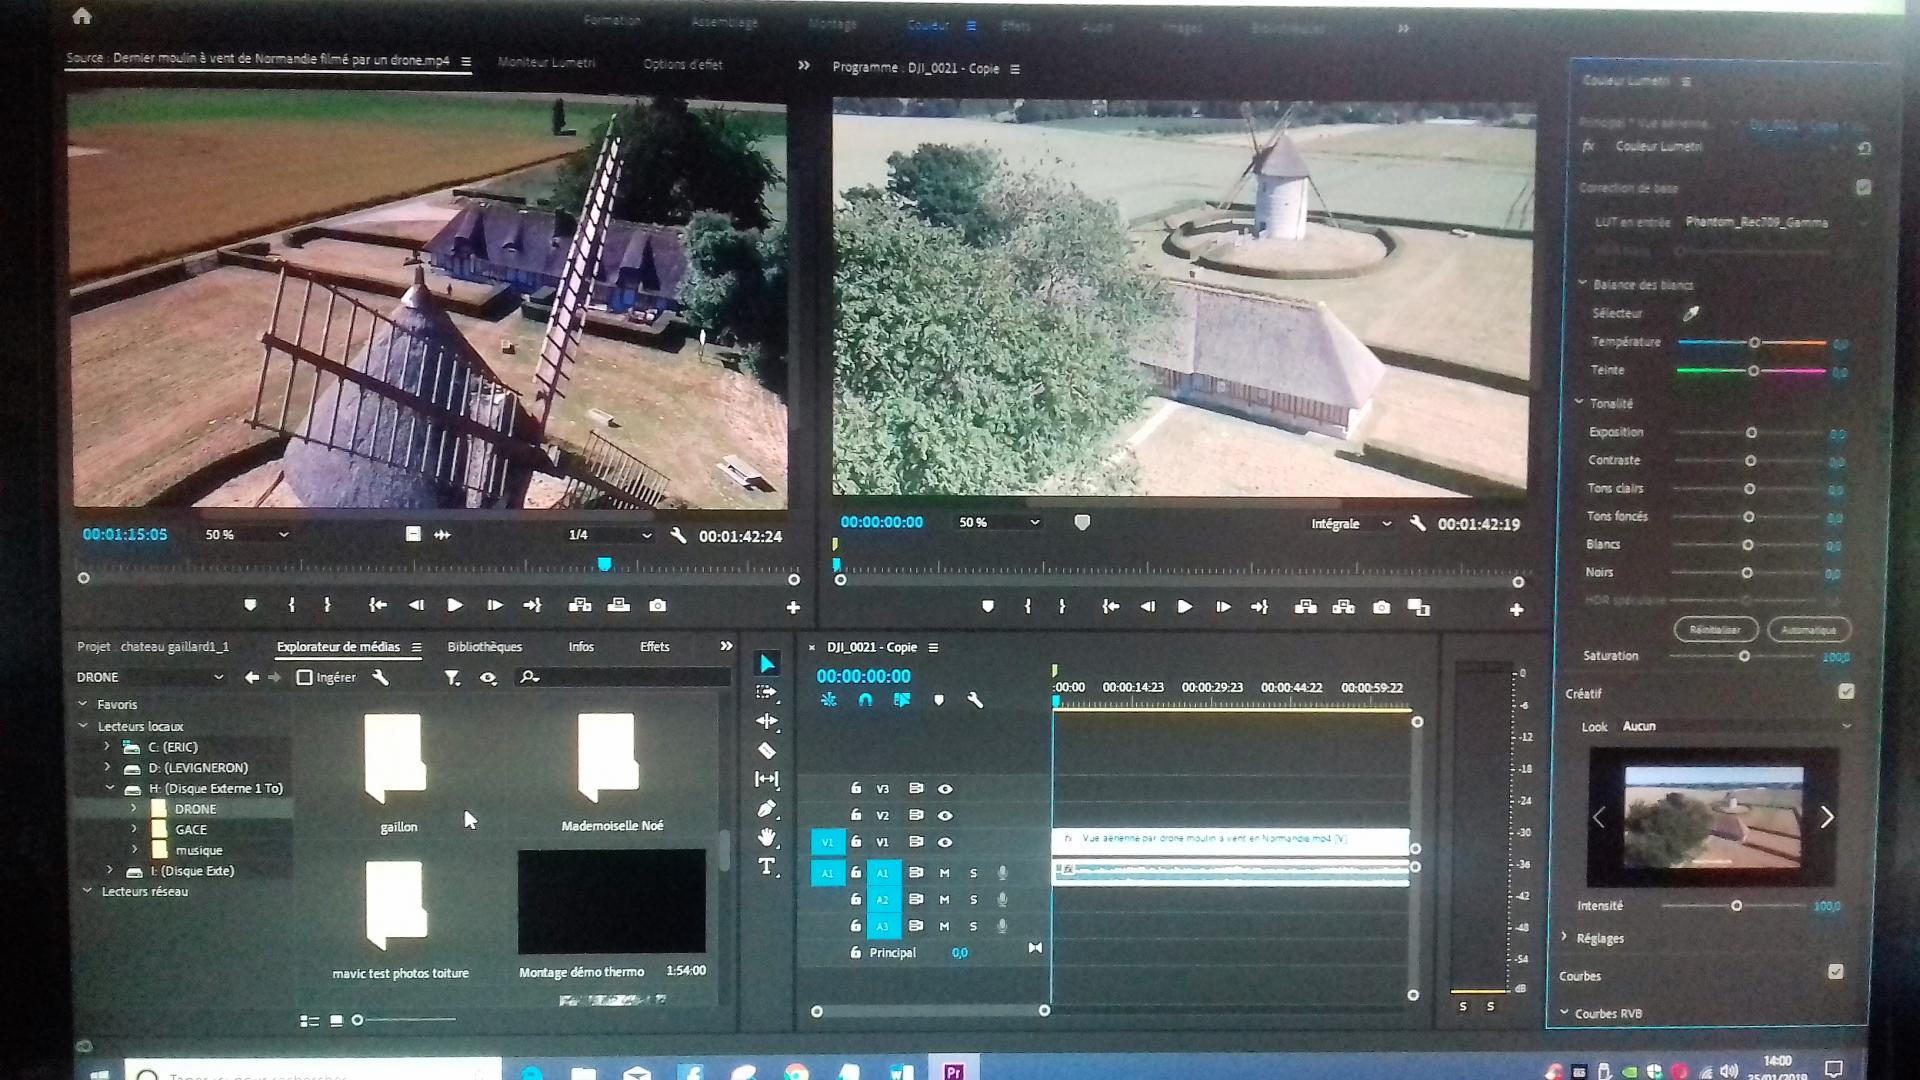Image resolution: width=1920 pixels, height=1080 pixels.
Task: Adjust the Exposition slider handle
Action: click(1751, 433)
